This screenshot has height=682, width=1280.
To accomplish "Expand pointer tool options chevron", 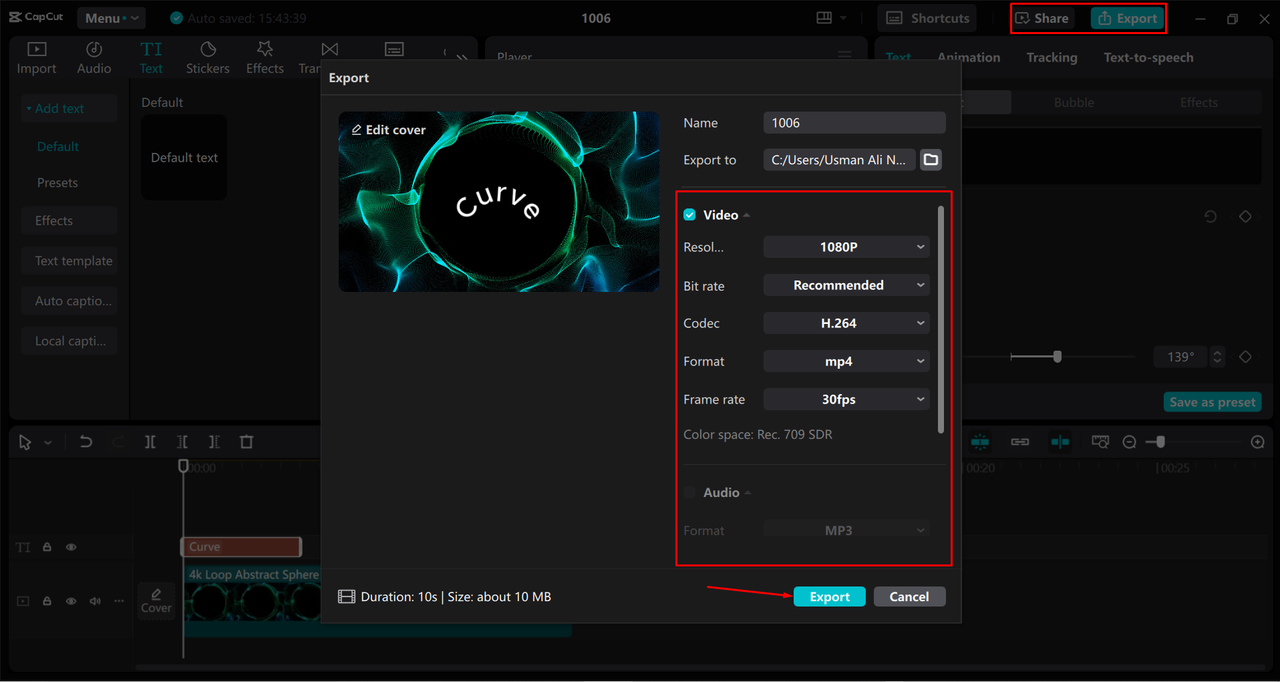I will point(47,442).
